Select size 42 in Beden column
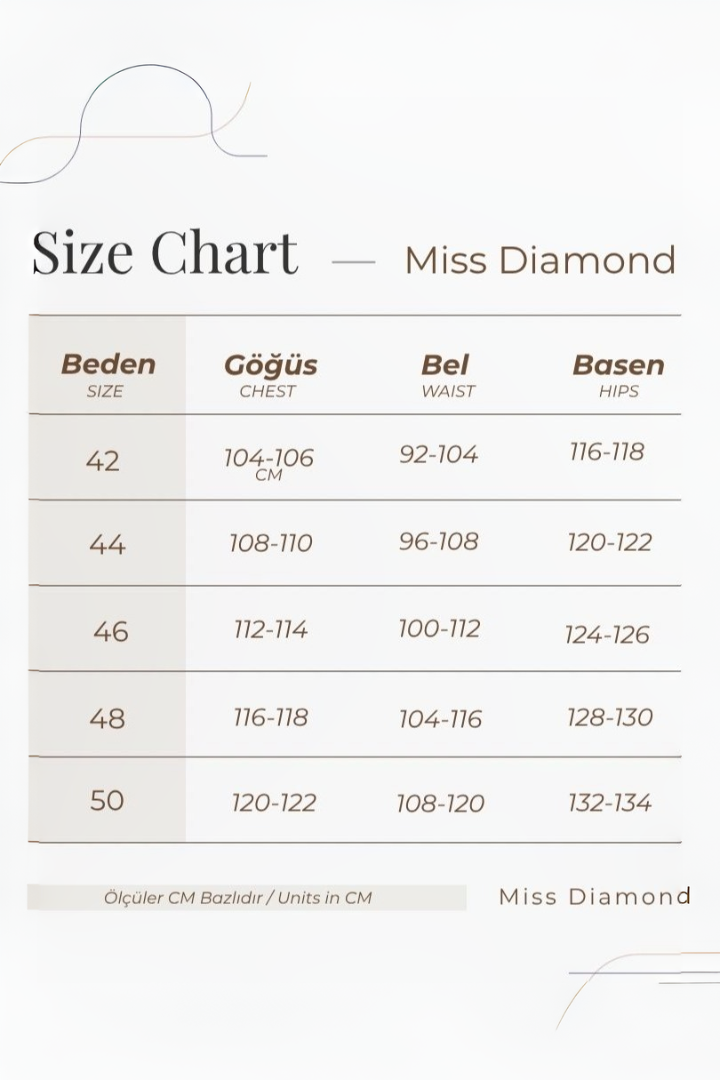720x1080 pixels. click(x=103, y=460)
